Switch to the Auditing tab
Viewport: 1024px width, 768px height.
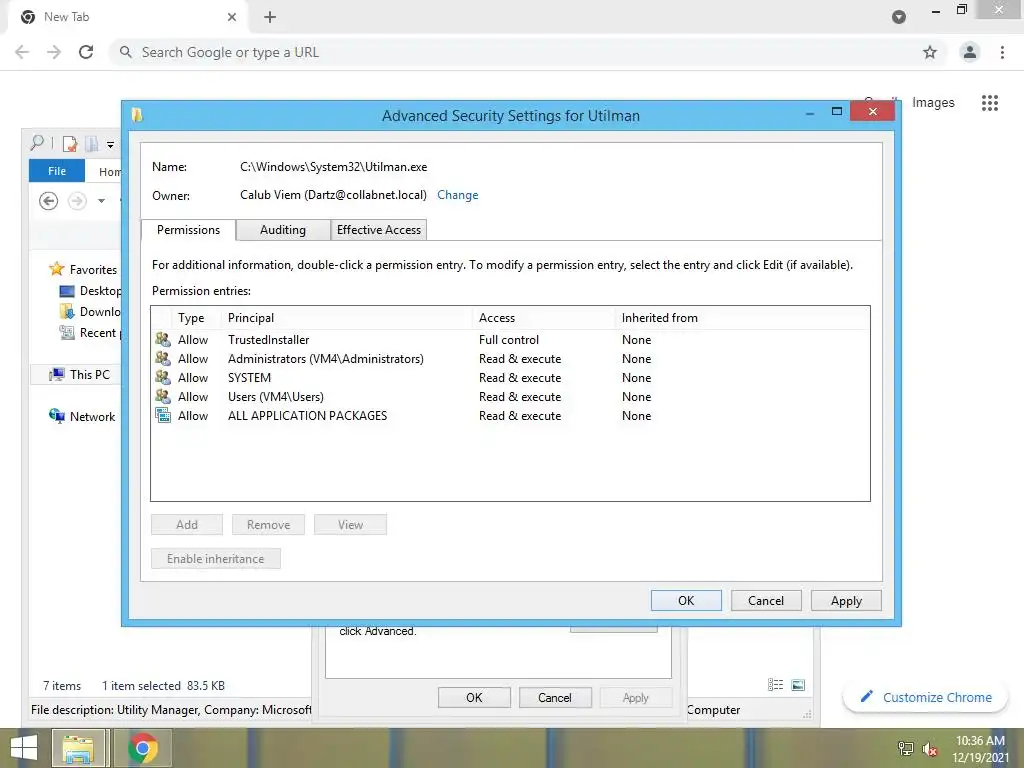click(x=283, y=230)
